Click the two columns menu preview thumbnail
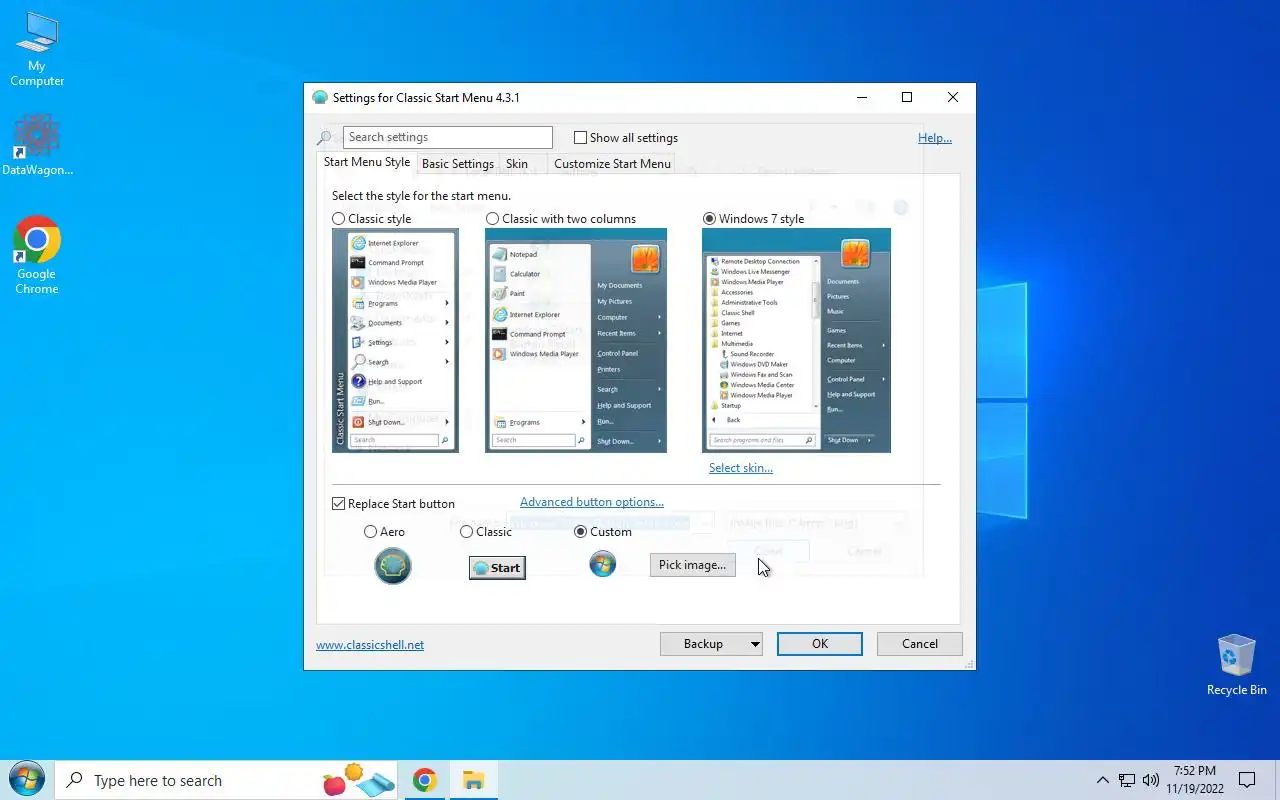Image resolution: width=1280 pixels, height=800 pixels. pyautogui.click(x=576, y=340)
